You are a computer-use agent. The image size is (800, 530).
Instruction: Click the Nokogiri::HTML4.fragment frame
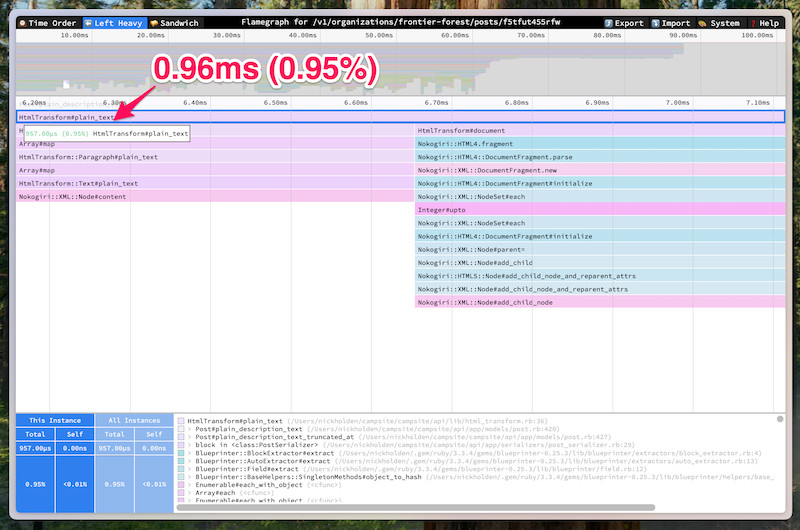[x=600, y=144]
